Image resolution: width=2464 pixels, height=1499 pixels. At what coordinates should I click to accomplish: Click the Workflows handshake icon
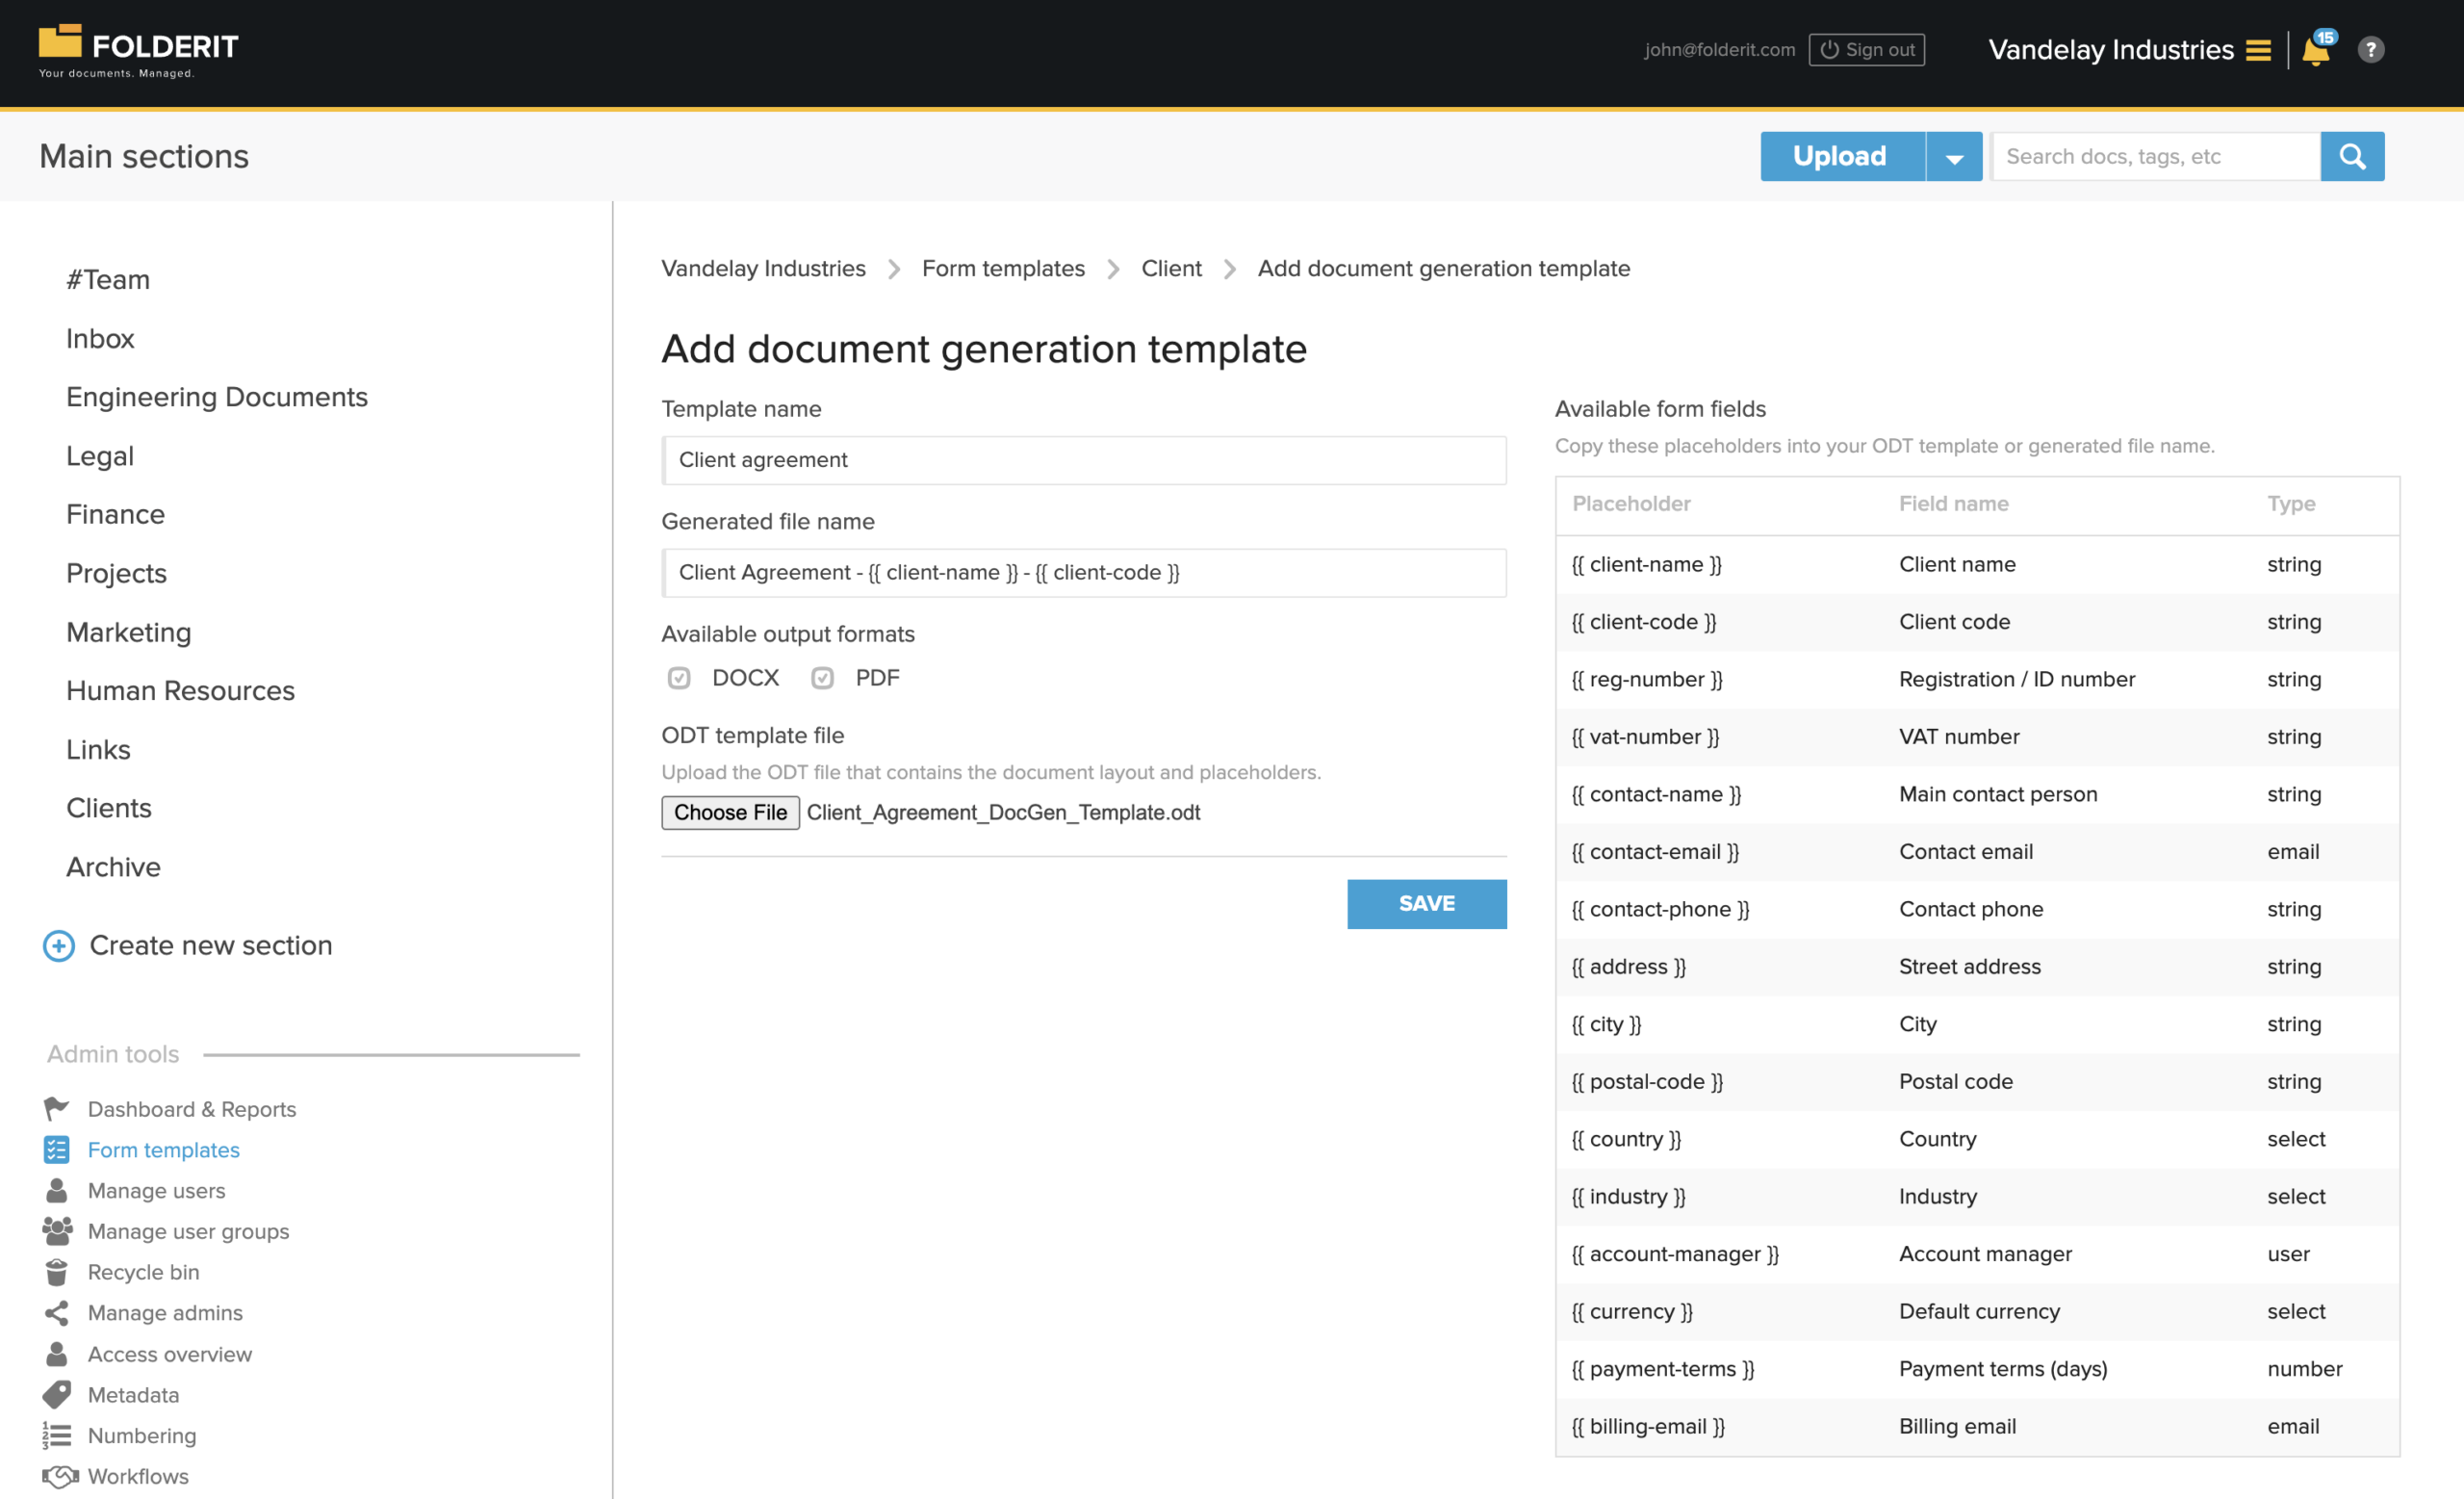pyautogui.click(x=60, y=1476)
